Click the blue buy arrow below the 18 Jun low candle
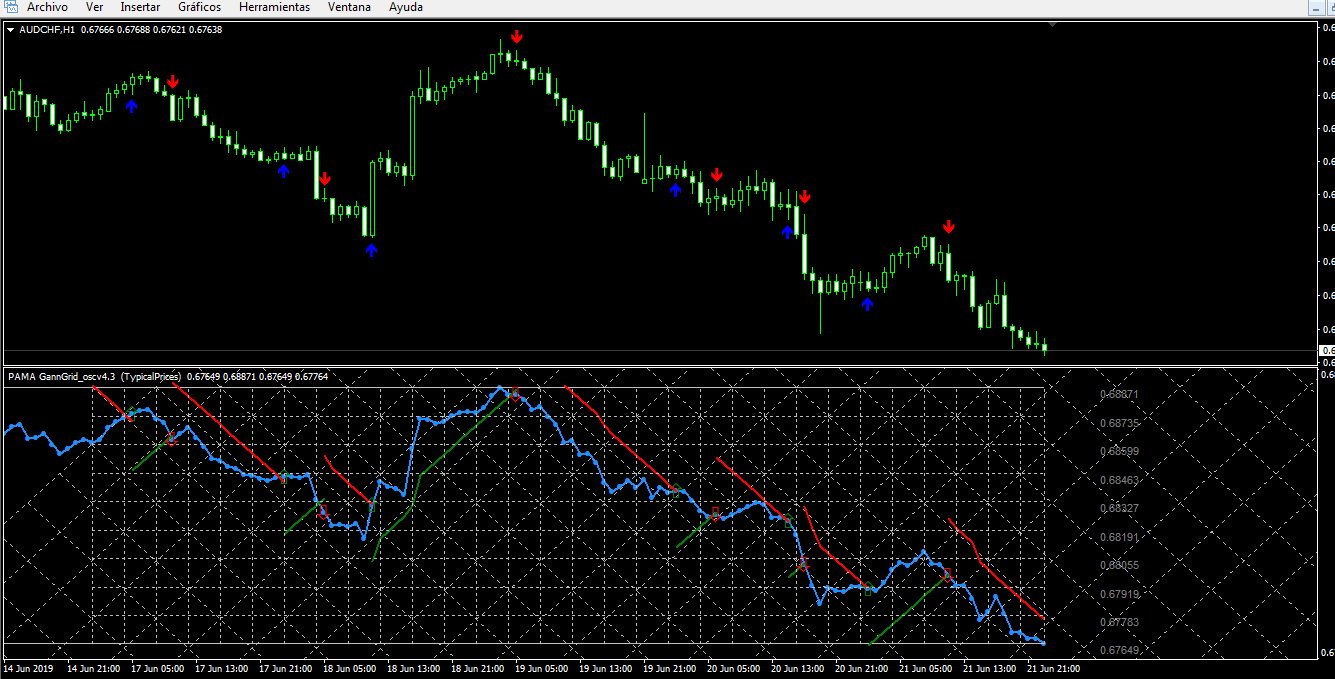This screenshot has height=679, width=1335. pos(372,250)
